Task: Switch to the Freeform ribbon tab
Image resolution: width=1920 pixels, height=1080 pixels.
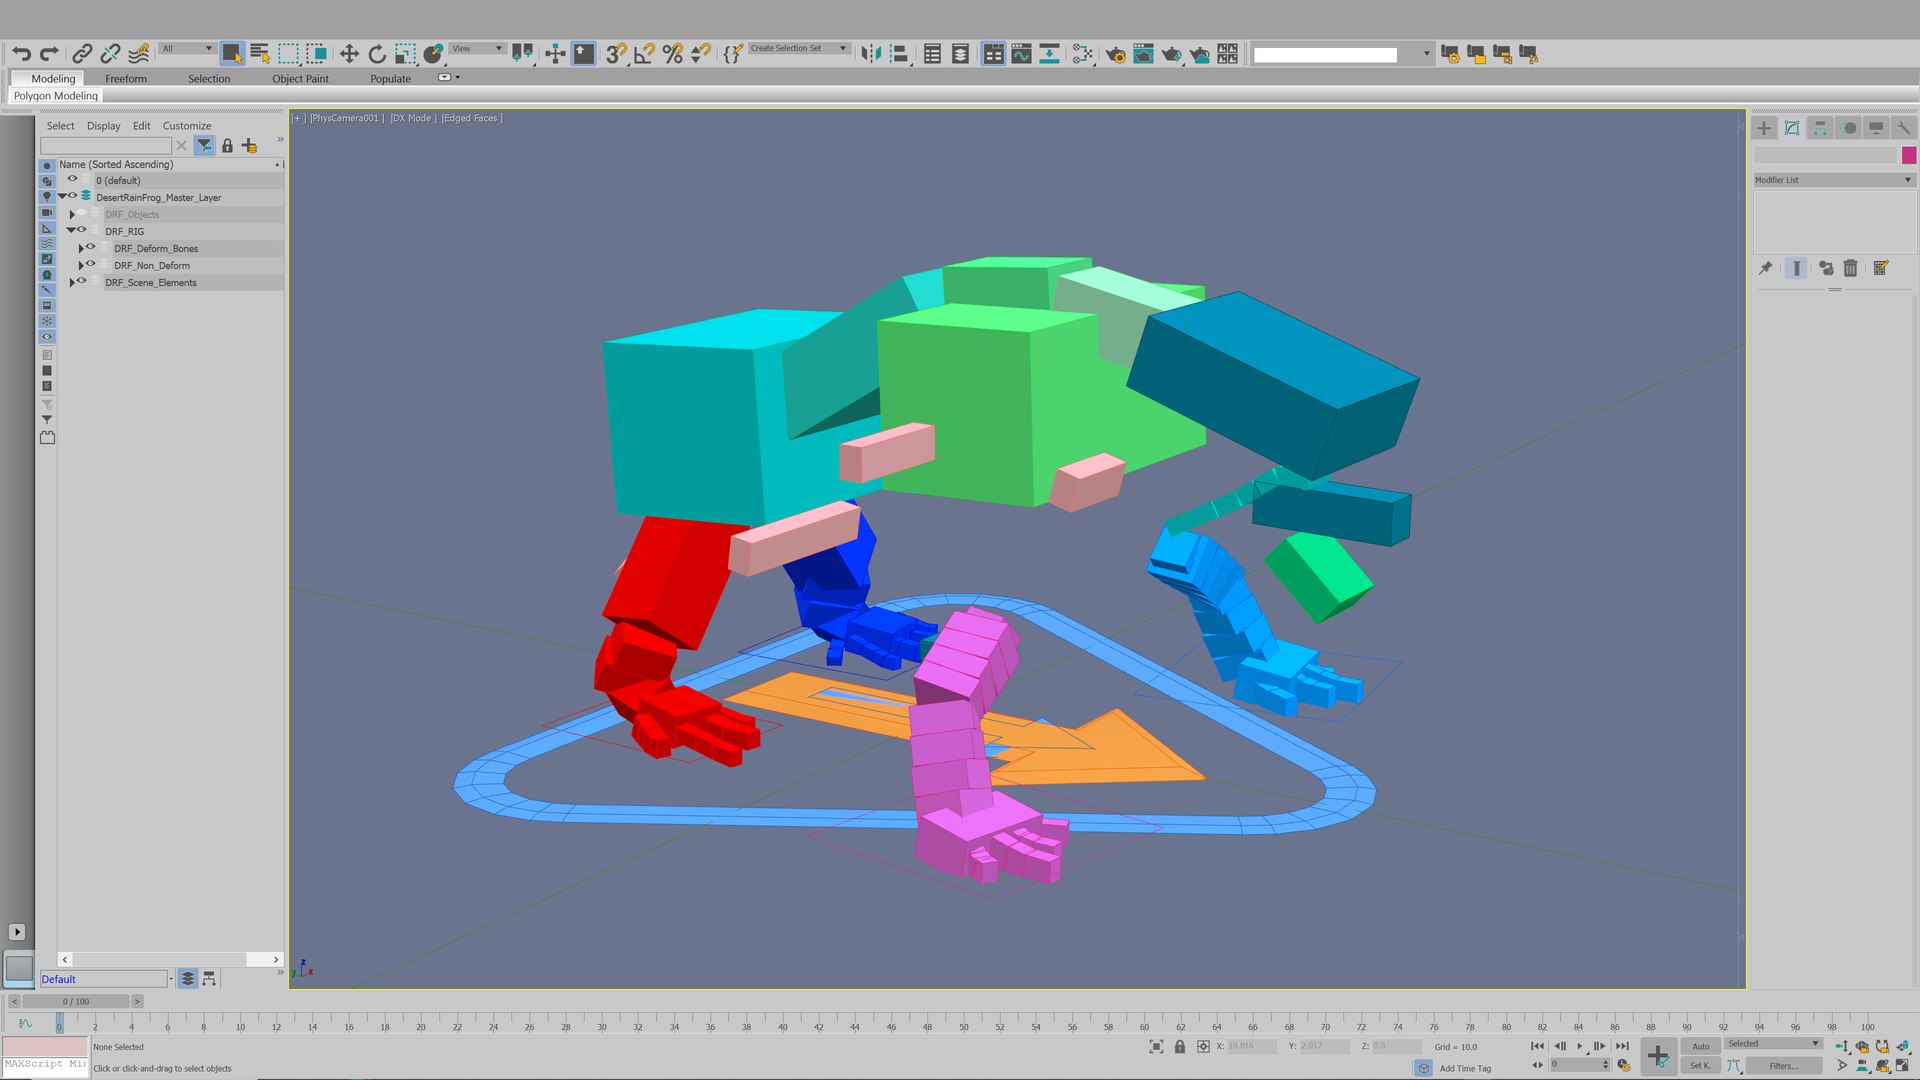Action: [x=126, y=79]
